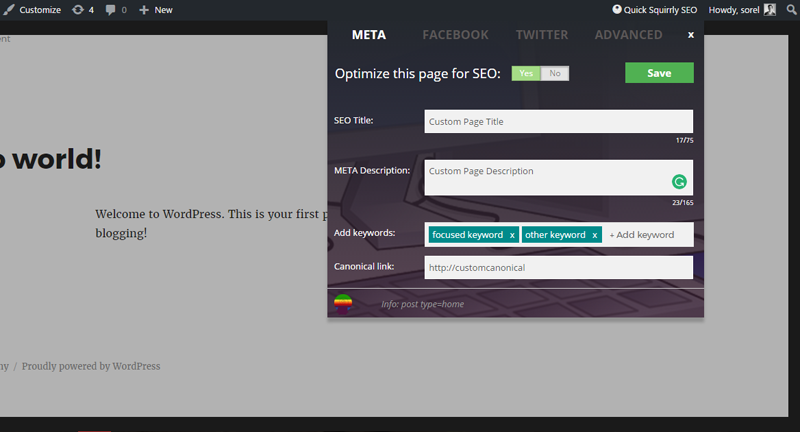Viewport: 800px width, 432px height.
Task: Switch to the FACEBOOK tab
Action: (x=455, y=35)
